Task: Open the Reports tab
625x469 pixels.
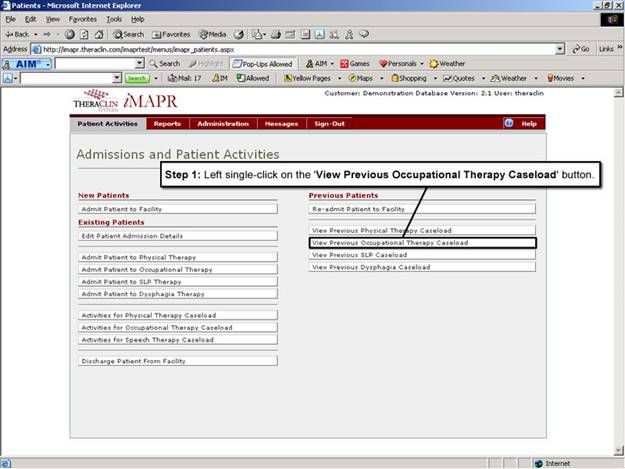Action: pyautogui.click(x=167, y=124)
